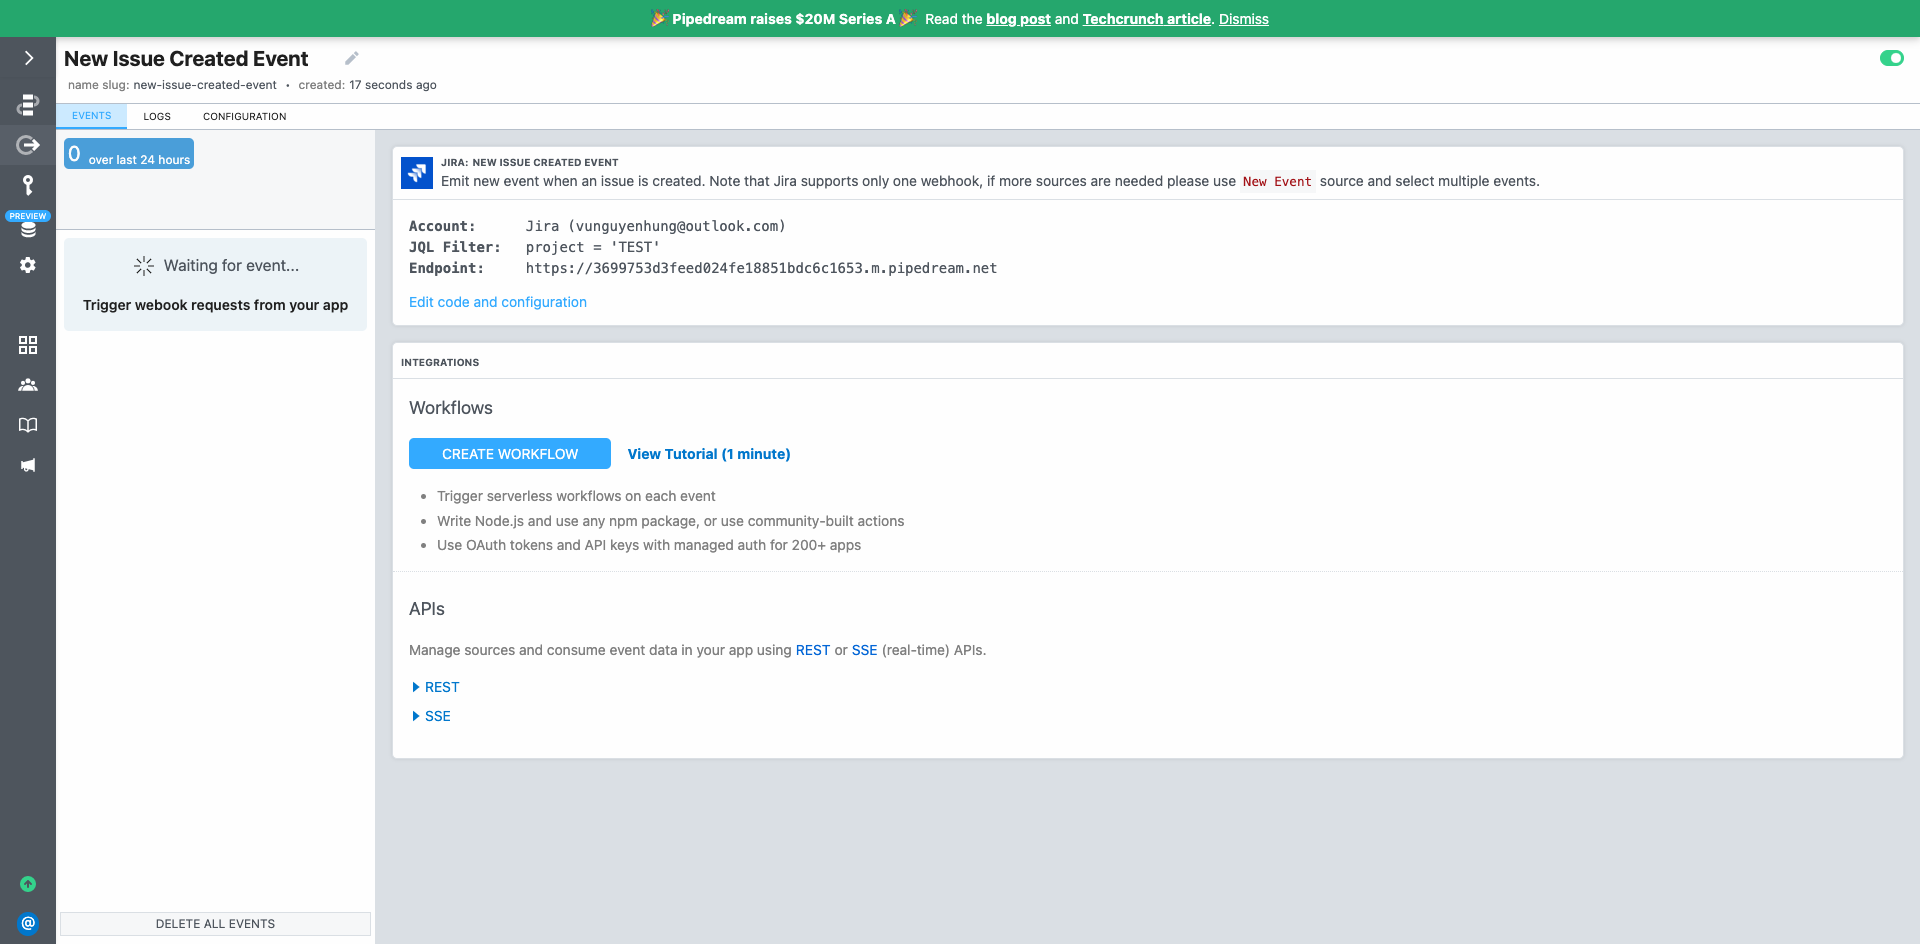1920x944 pixels.
Task: Select the Event Sources sidebar icon
Action: pos(28,145)
